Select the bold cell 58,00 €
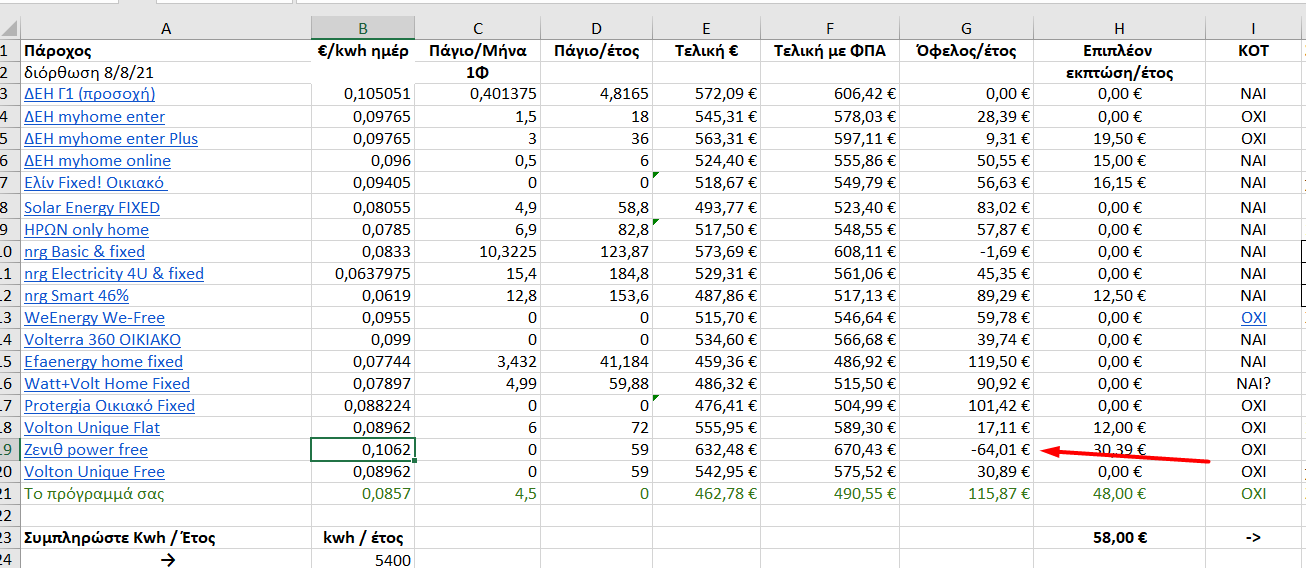Screen dimensions: 1306x568 coord(1119,538)
